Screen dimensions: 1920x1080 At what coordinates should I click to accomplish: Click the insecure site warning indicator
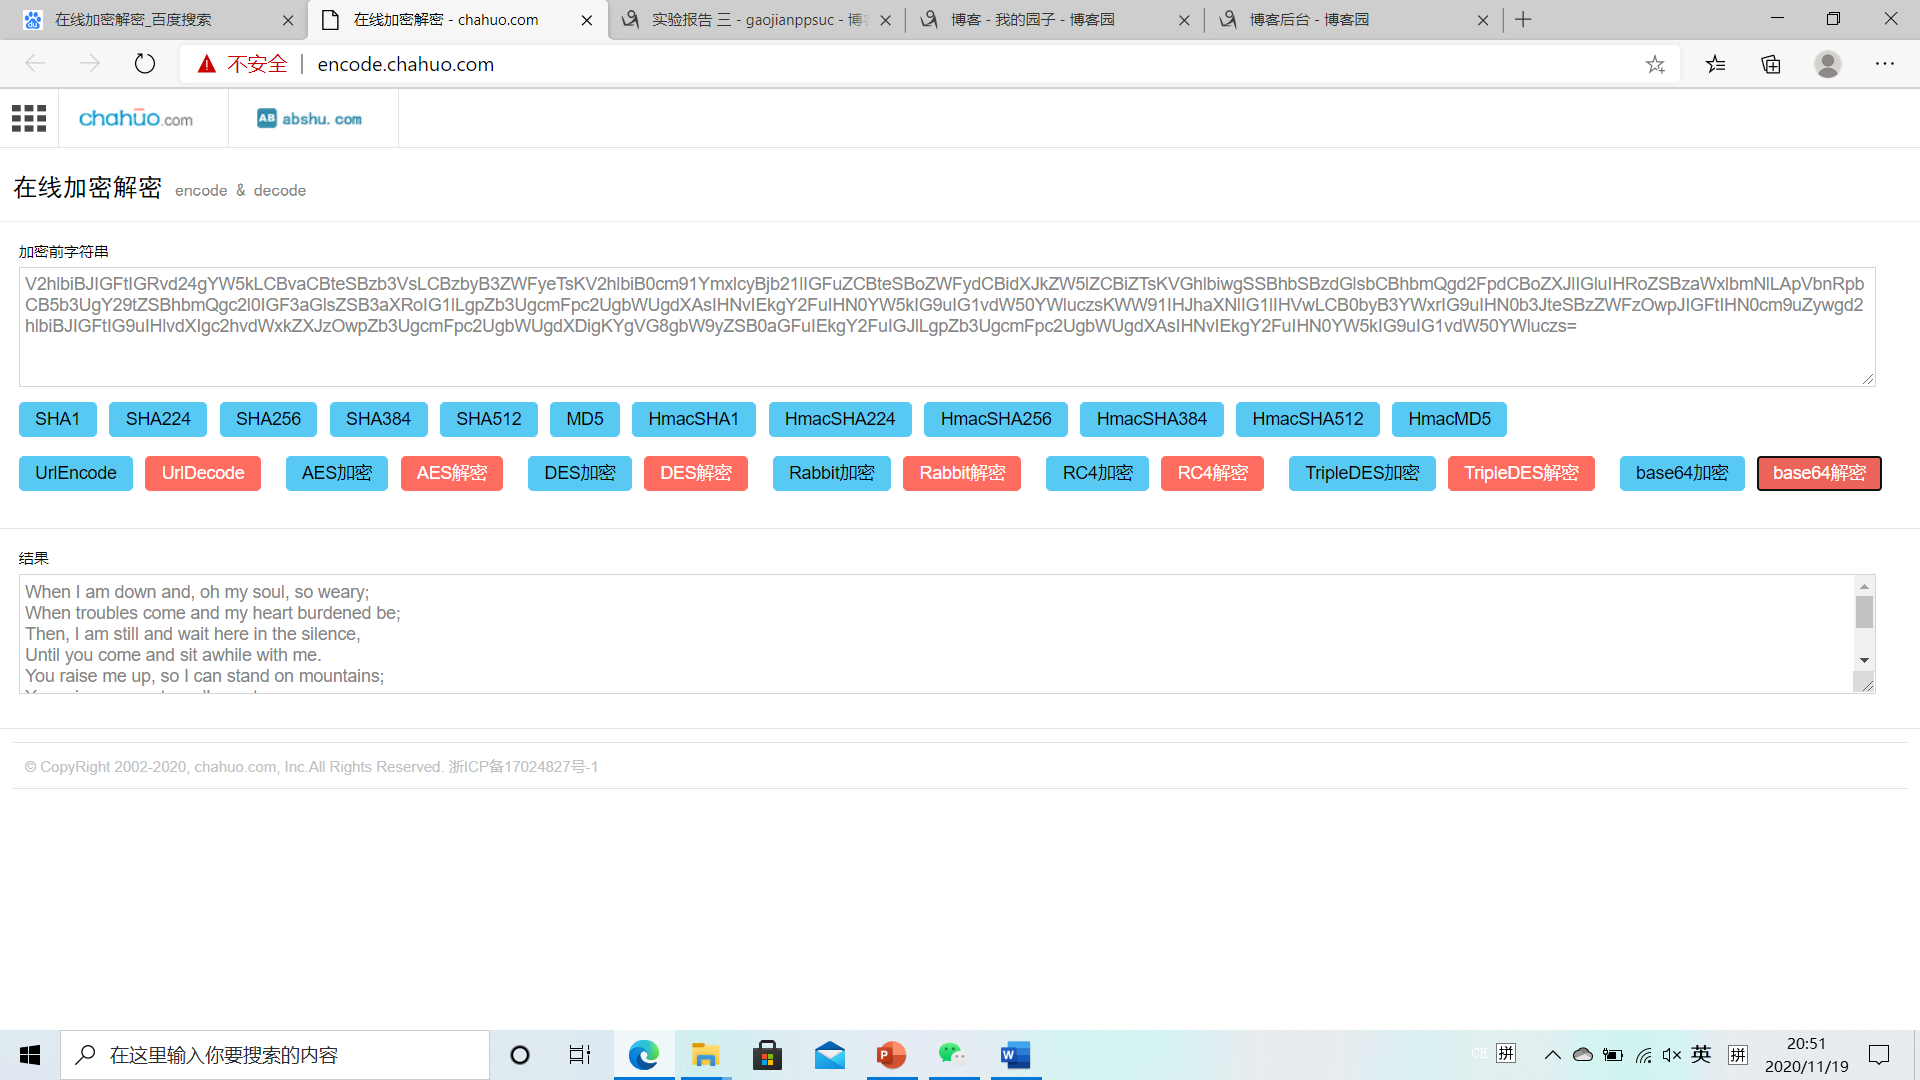pyautogui.click(x=243, y=64)
